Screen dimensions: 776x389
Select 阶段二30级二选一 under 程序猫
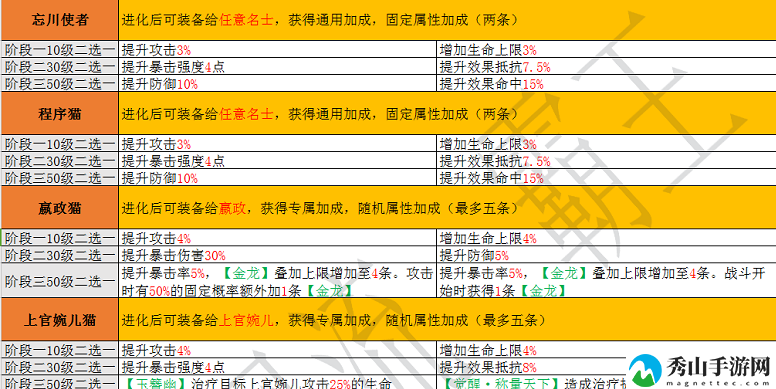(x=60, y=161)
